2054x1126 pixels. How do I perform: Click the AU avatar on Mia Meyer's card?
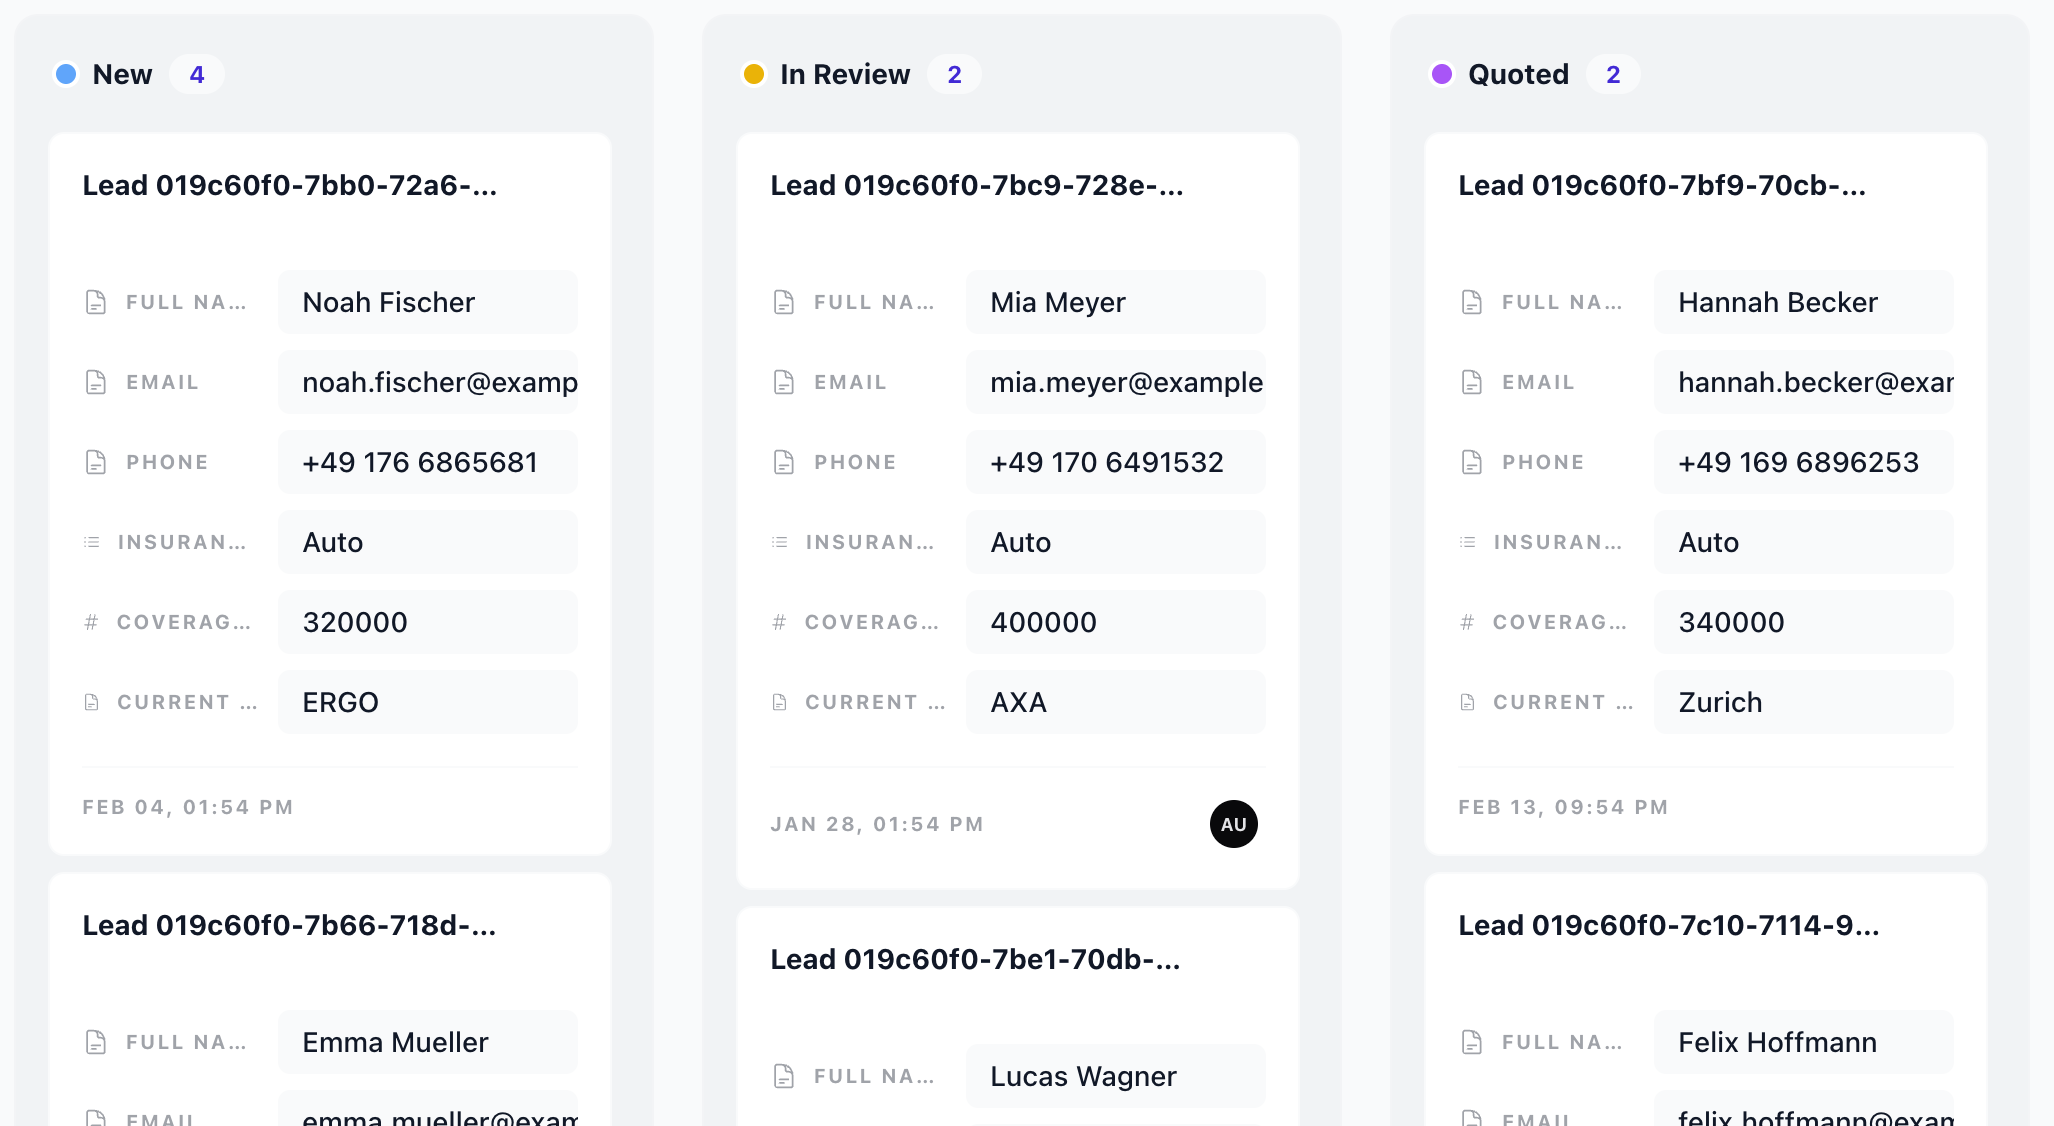(x=1234, y=824)
